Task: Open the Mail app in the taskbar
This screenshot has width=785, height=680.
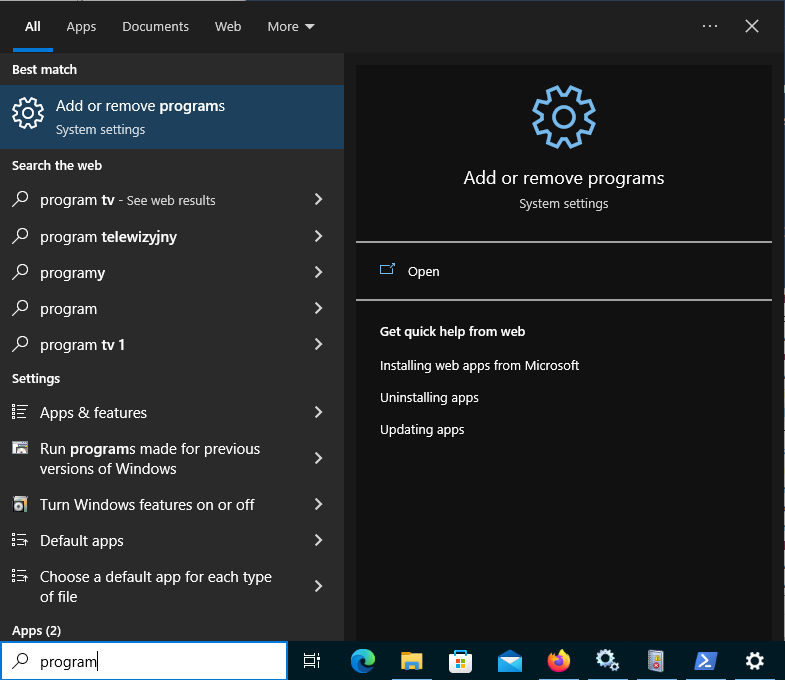Action: [510, 660]
